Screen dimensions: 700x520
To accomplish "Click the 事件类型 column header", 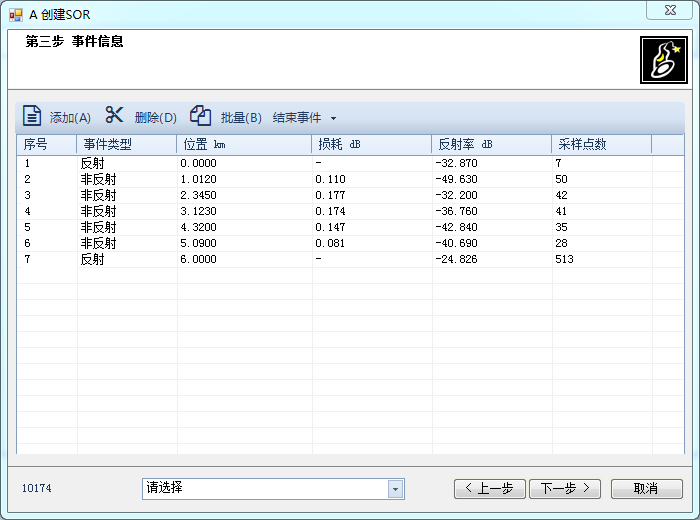I will coord(126,145).
